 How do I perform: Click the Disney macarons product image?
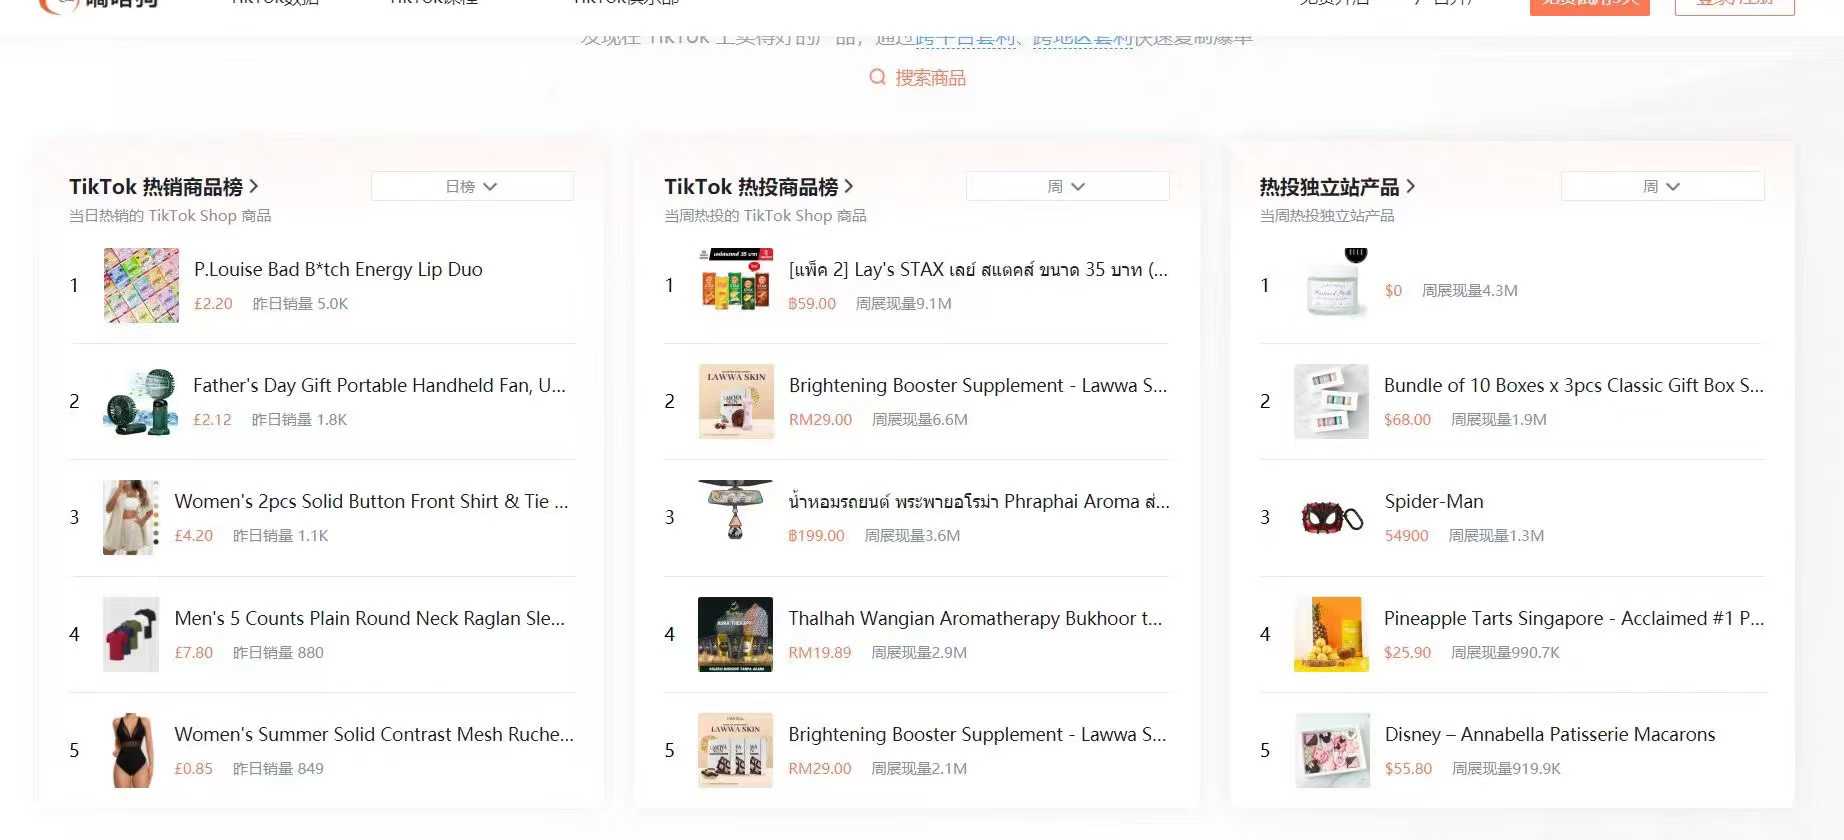[1331, 750]
